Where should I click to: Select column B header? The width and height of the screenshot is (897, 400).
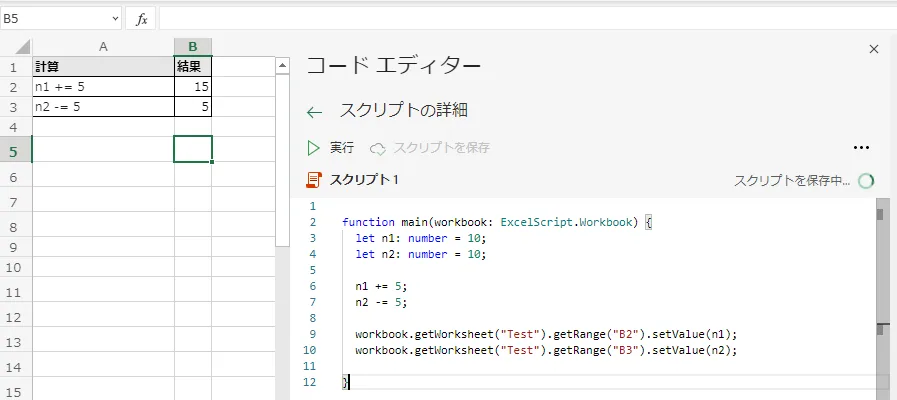193,46
